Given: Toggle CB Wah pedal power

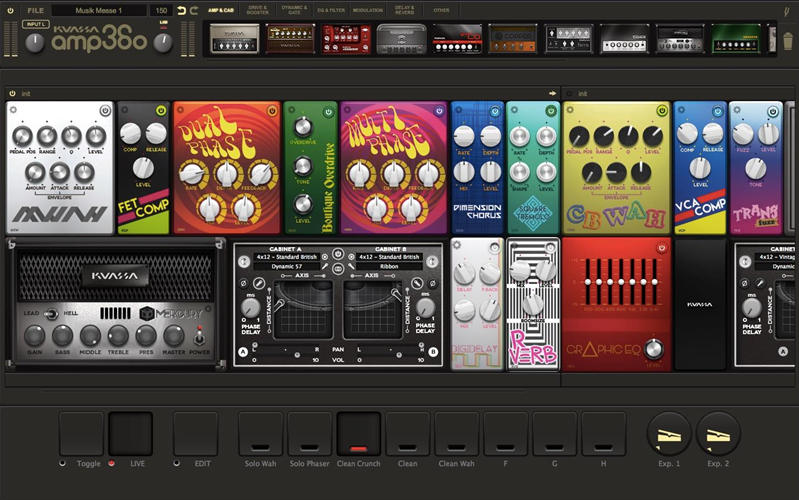Looking at the screenshot, I should (x=661, y=111).
